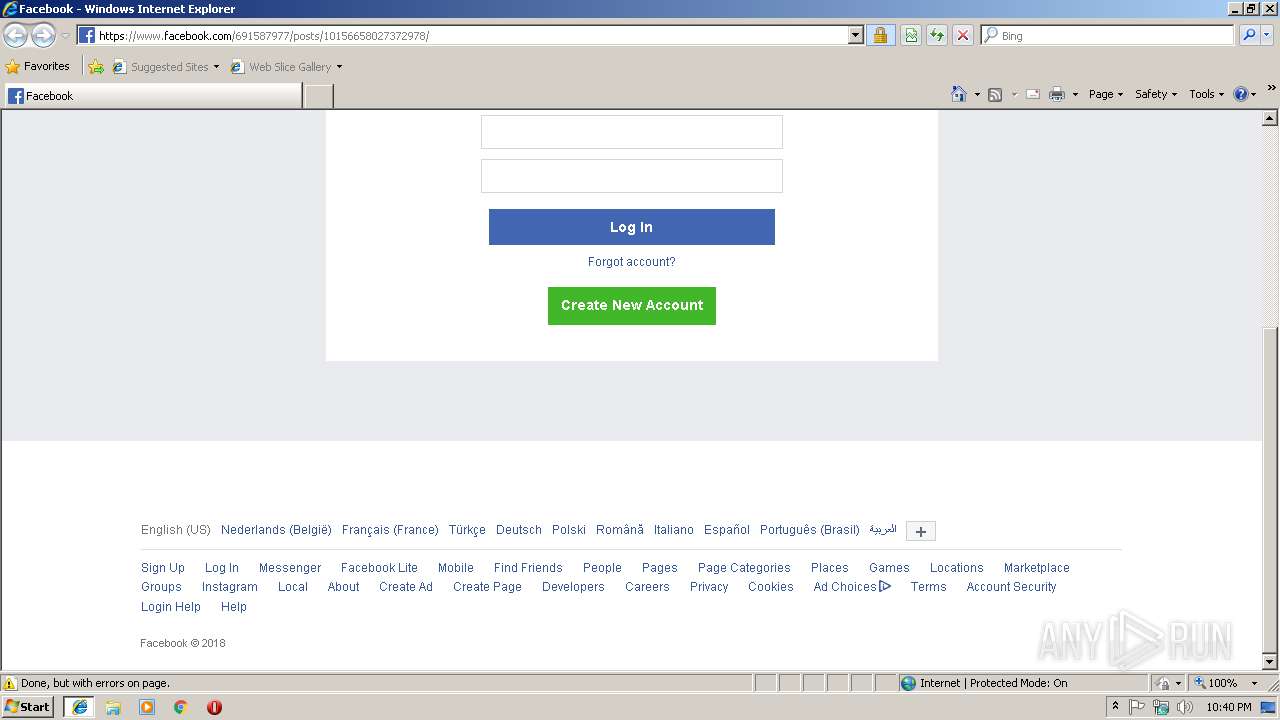Click the Bing search box
This screenshot has height=720, width=1280.
(1108, 35)
